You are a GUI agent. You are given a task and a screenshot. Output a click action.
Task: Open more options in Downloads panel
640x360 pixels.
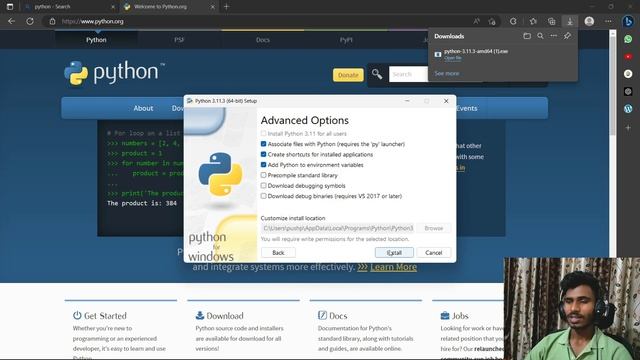(x=553, y=36)
